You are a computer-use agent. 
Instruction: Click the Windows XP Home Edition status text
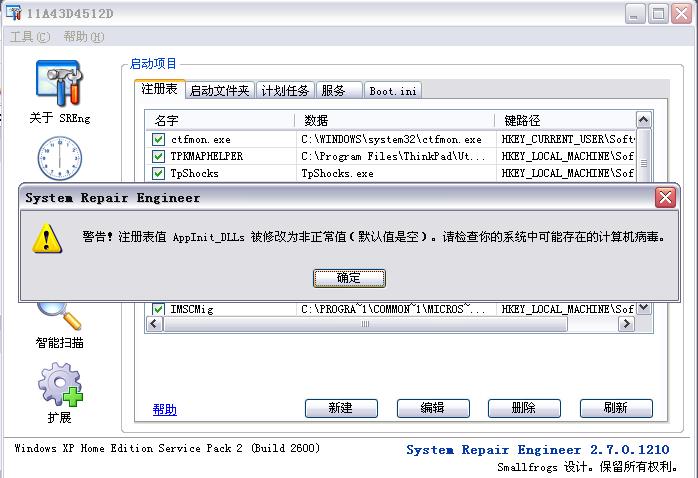click(x=167, y=448)
